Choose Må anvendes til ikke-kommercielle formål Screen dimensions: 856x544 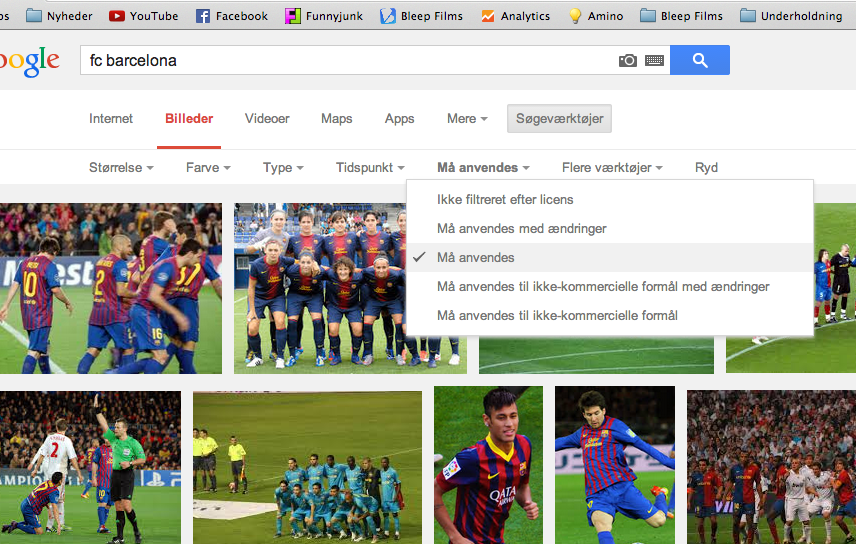[x=610, y=315]
